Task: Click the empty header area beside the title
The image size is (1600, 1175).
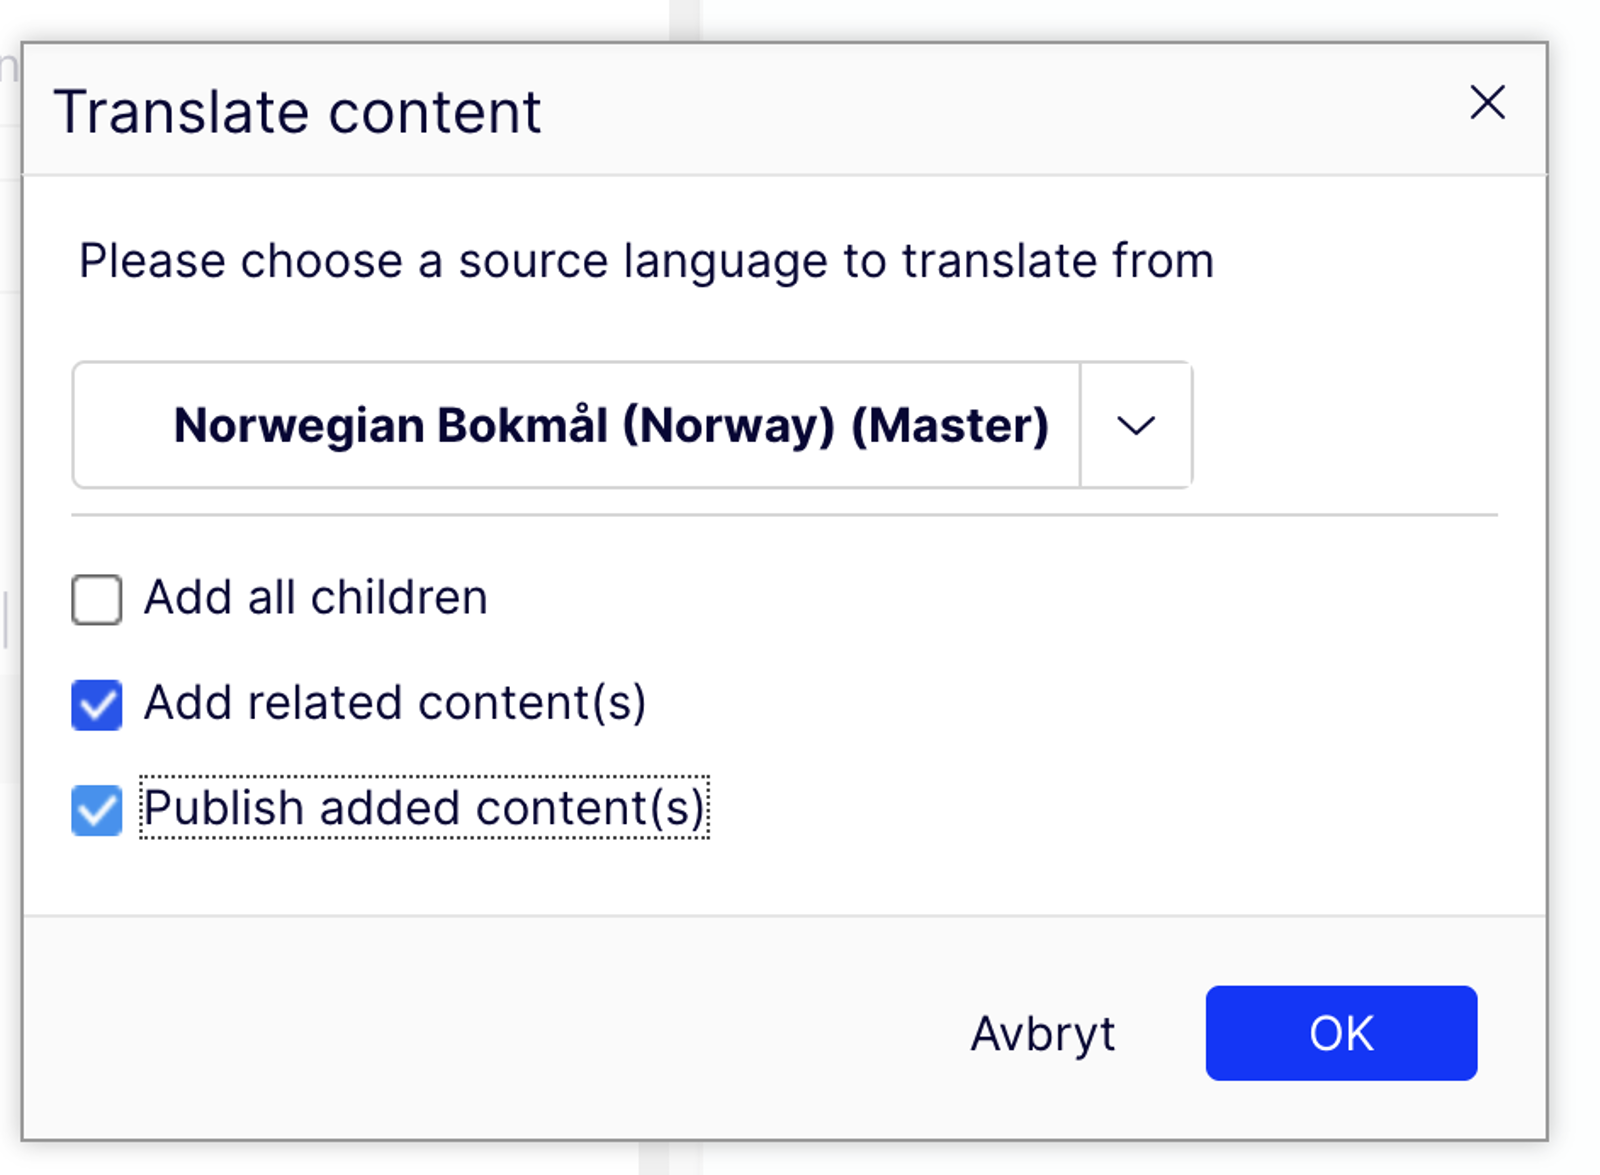Action: (1000, 111)
